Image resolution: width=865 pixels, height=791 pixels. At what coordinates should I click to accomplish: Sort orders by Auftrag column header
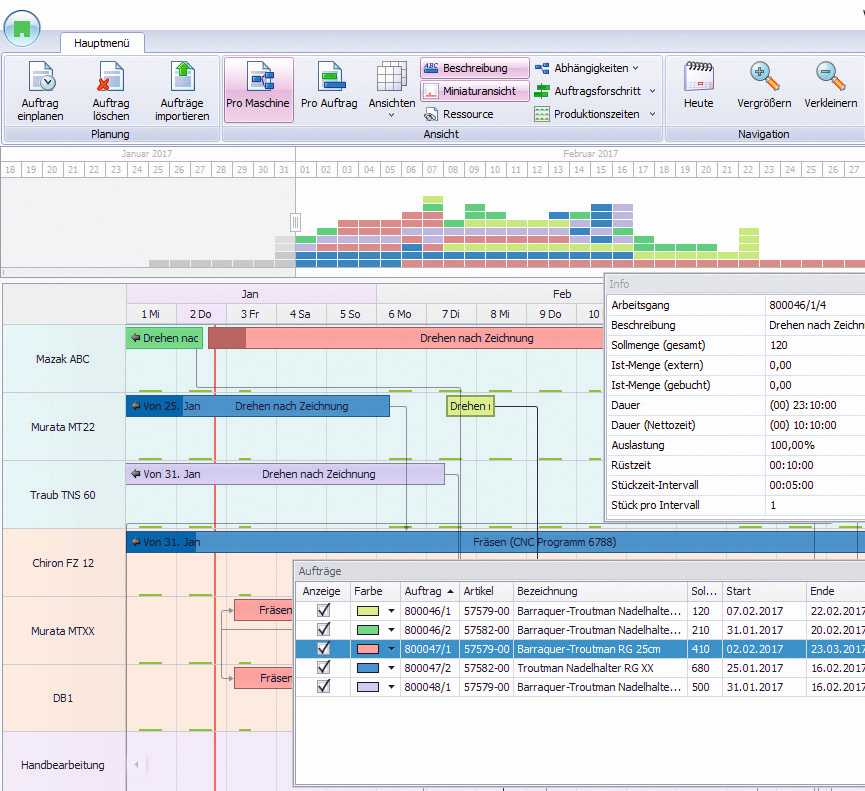(x=428, y=591)
